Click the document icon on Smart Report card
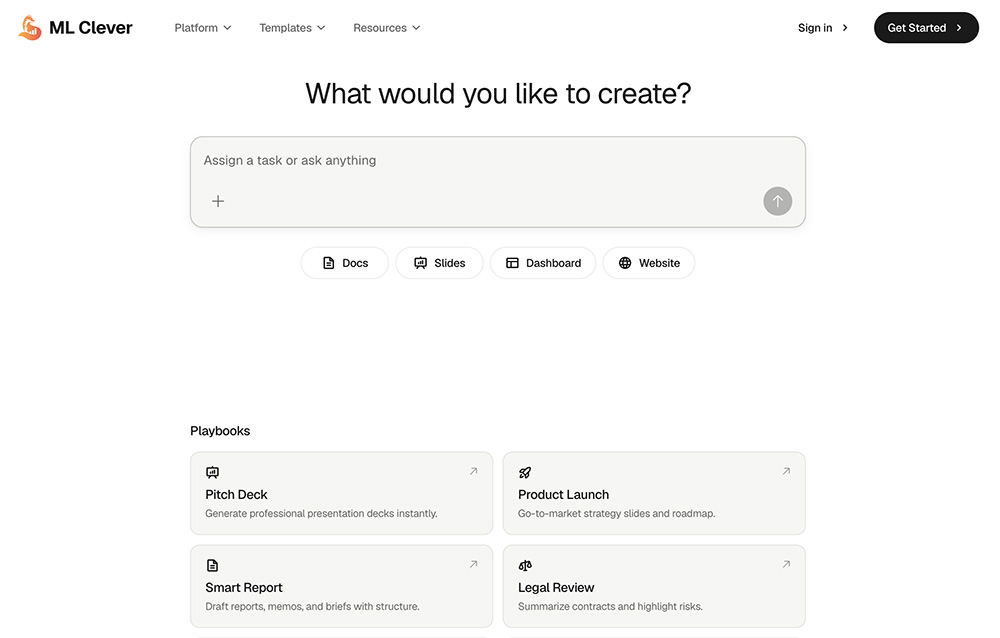The height and width of the screenshot is (638, 1000). (212, 565)
